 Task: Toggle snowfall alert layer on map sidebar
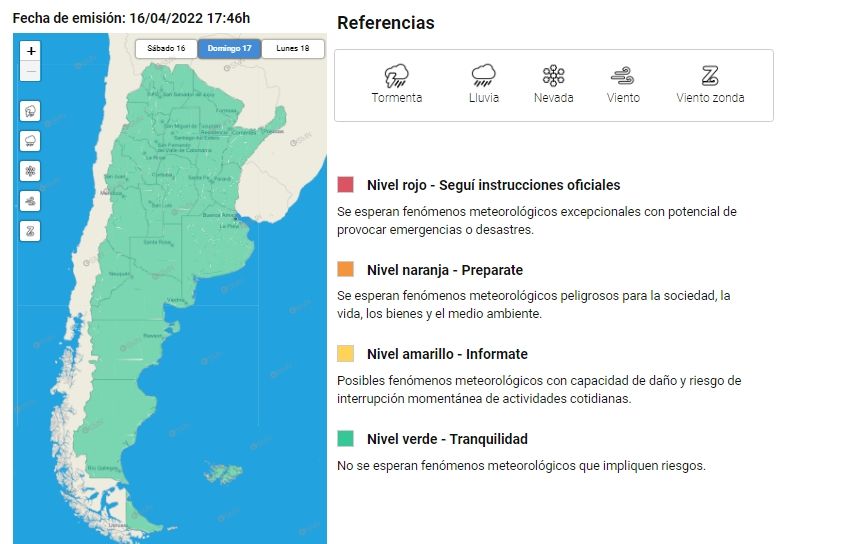[31, 171]
